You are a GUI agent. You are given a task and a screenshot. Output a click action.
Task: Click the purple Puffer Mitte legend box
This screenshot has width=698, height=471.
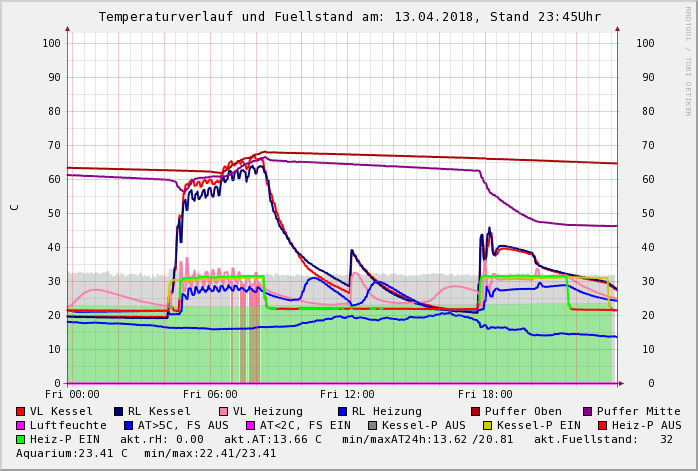pos(587,412)
